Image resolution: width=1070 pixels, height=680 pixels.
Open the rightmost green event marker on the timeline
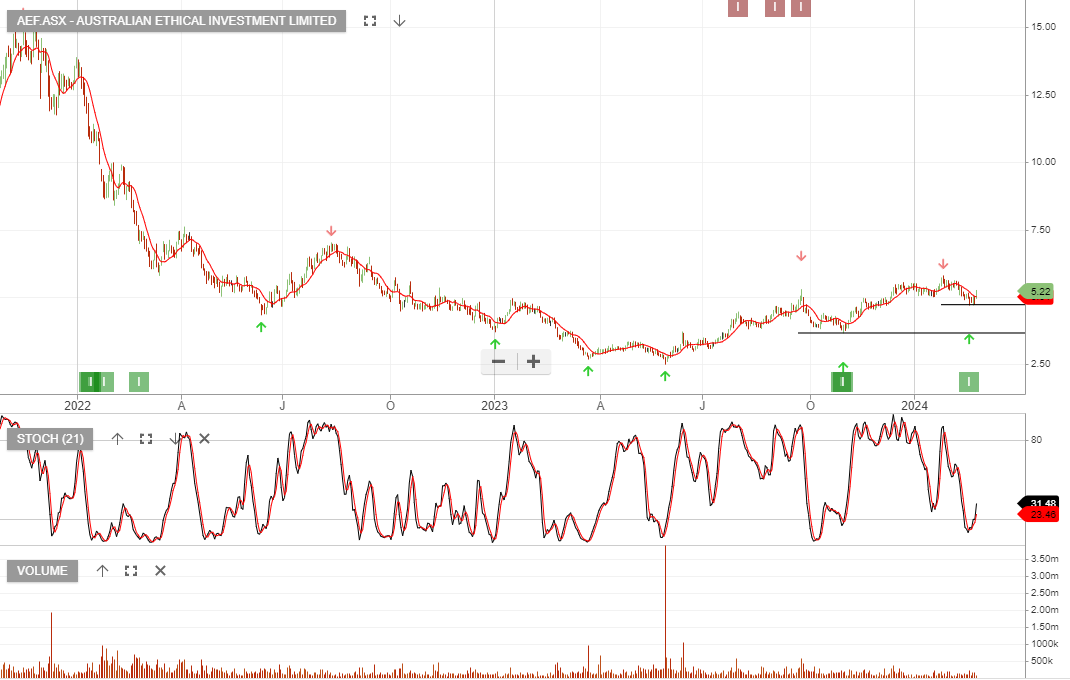(968, 381)
